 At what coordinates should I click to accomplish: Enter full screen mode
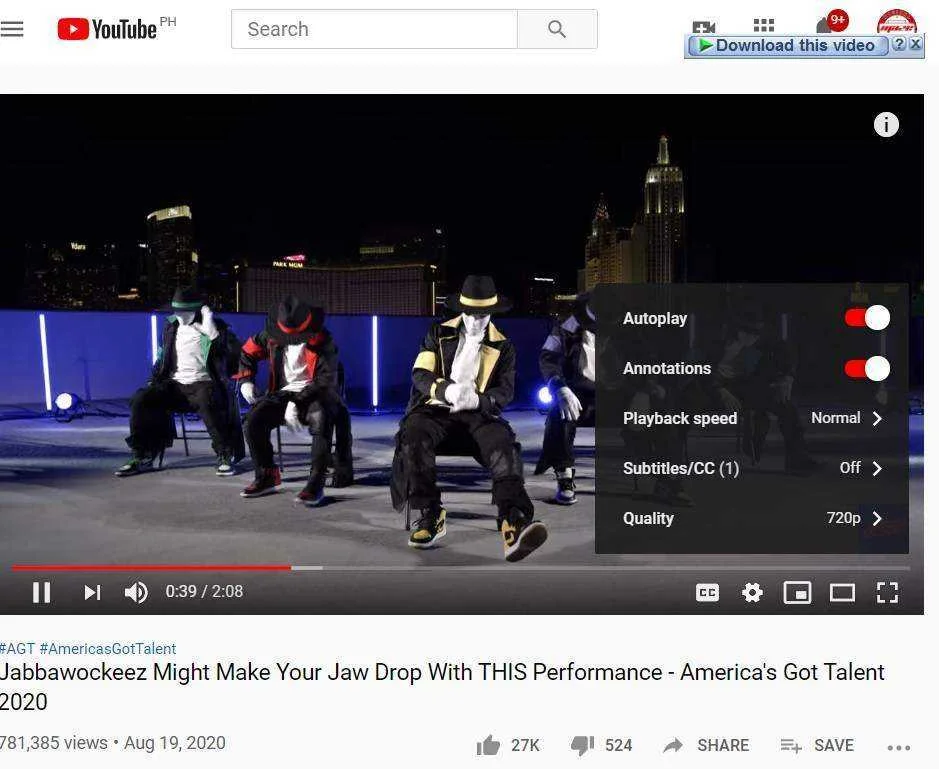pos(887,592)
